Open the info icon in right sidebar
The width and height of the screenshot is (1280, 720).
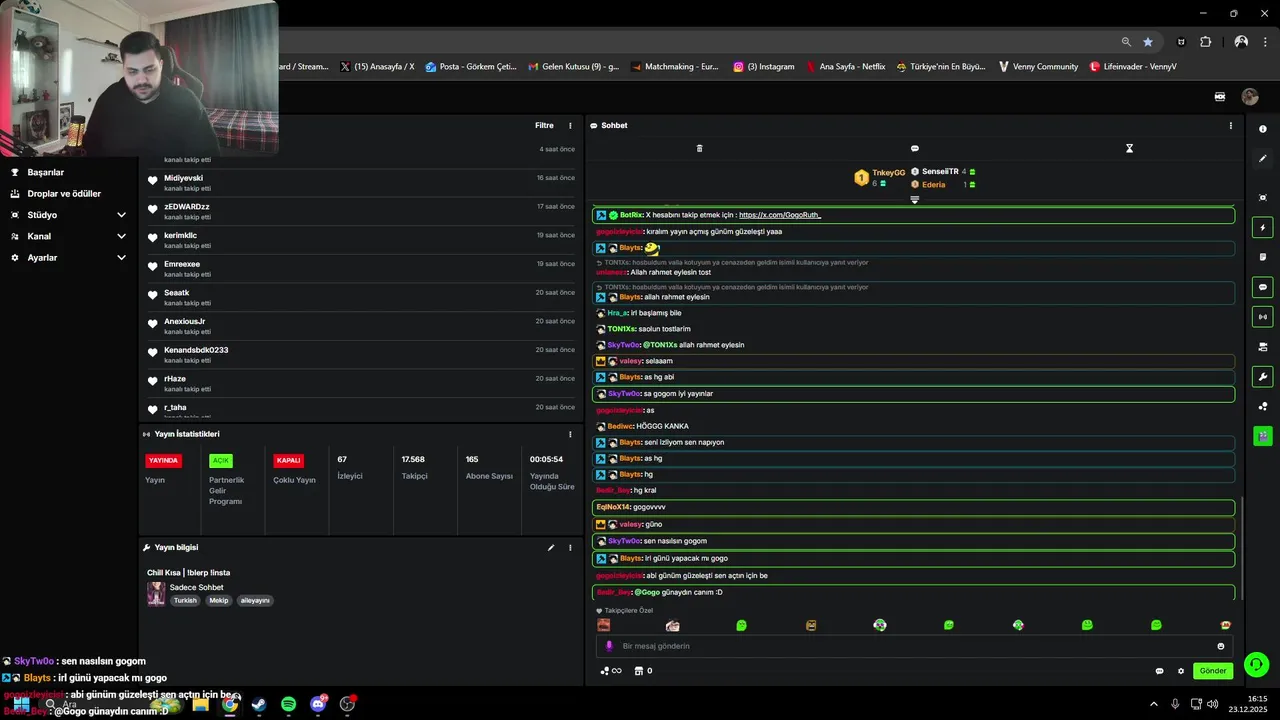tap(1263, 129)
